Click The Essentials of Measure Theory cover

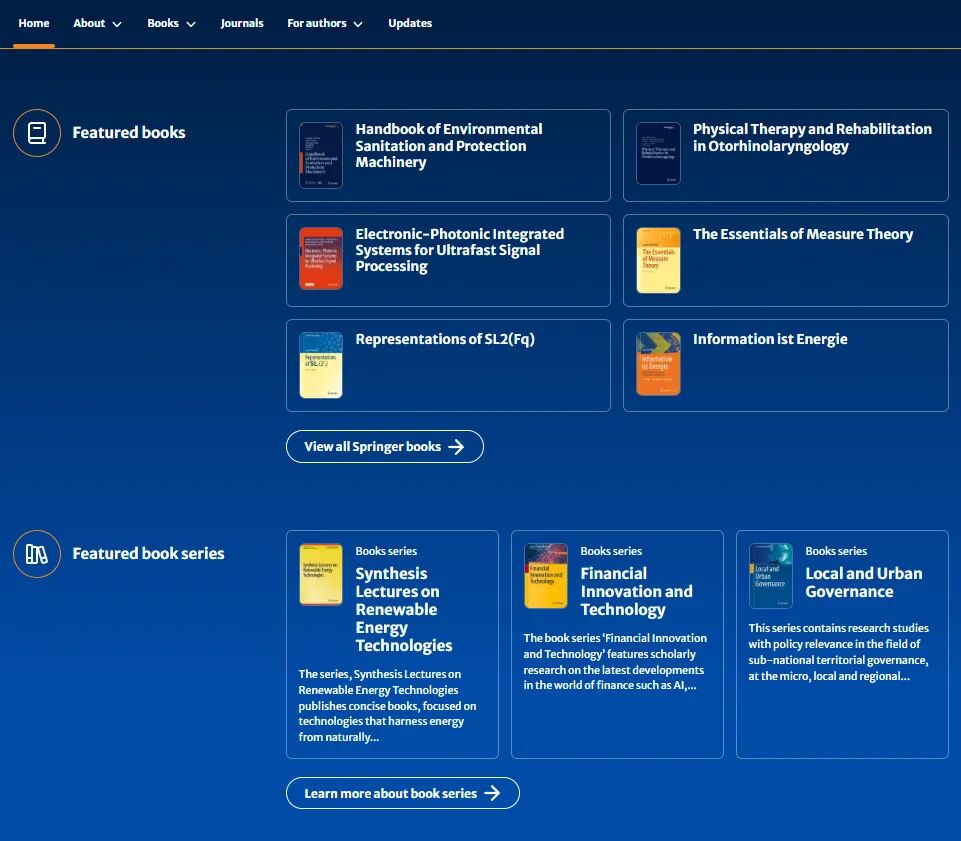pos(658,261)
